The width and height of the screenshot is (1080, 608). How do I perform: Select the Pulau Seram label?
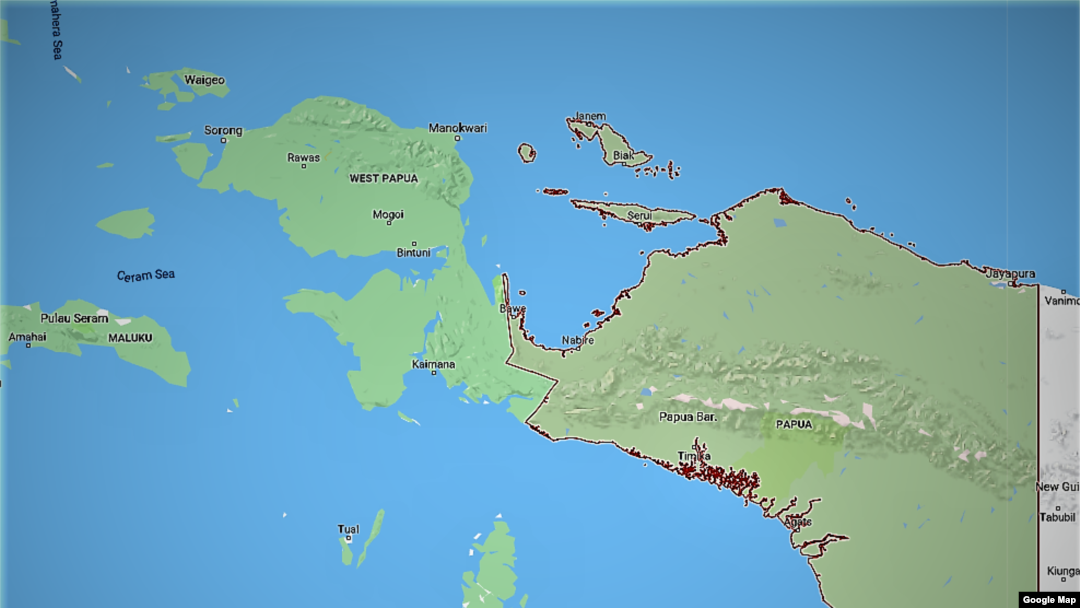click(x=74, y=318)
